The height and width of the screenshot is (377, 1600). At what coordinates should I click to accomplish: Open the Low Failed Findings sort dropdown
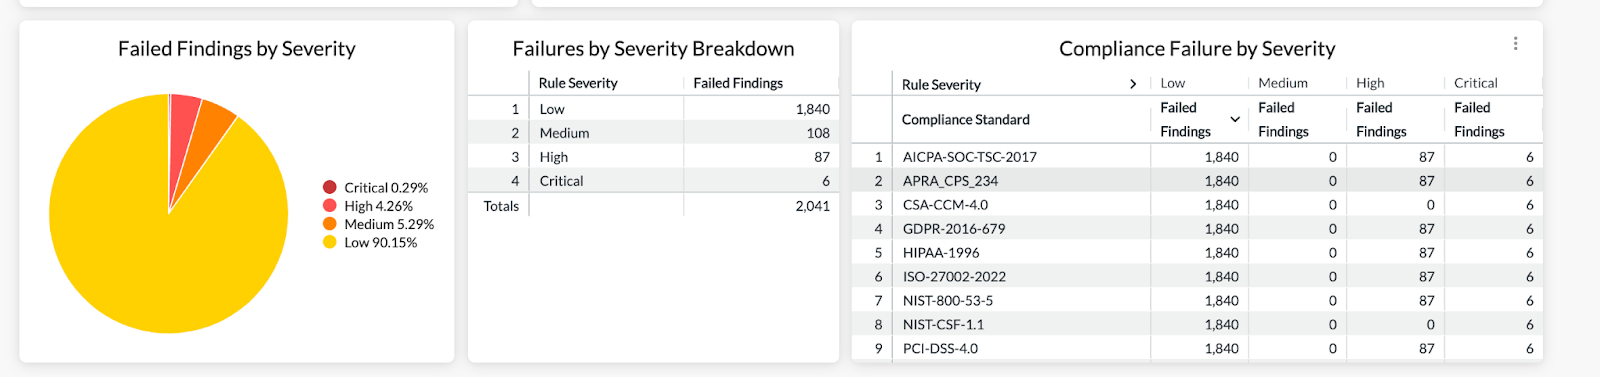(x=1235, y=119)
